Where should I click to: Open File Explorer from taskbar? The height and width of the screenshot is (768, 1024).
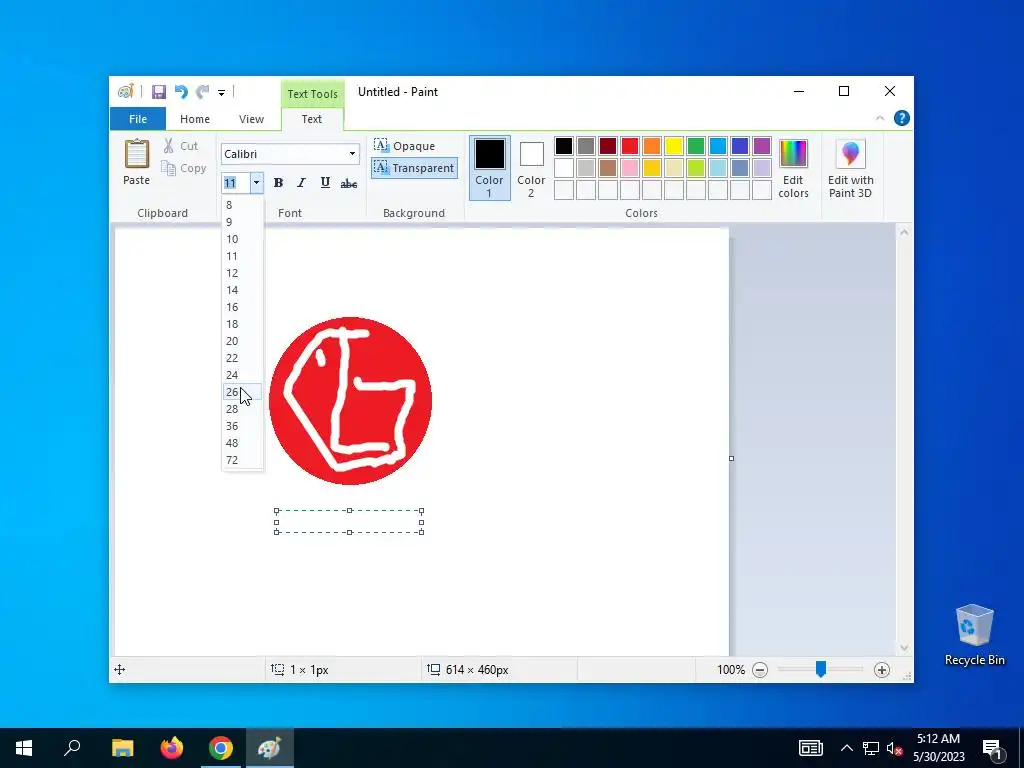[x=122, y=748]
